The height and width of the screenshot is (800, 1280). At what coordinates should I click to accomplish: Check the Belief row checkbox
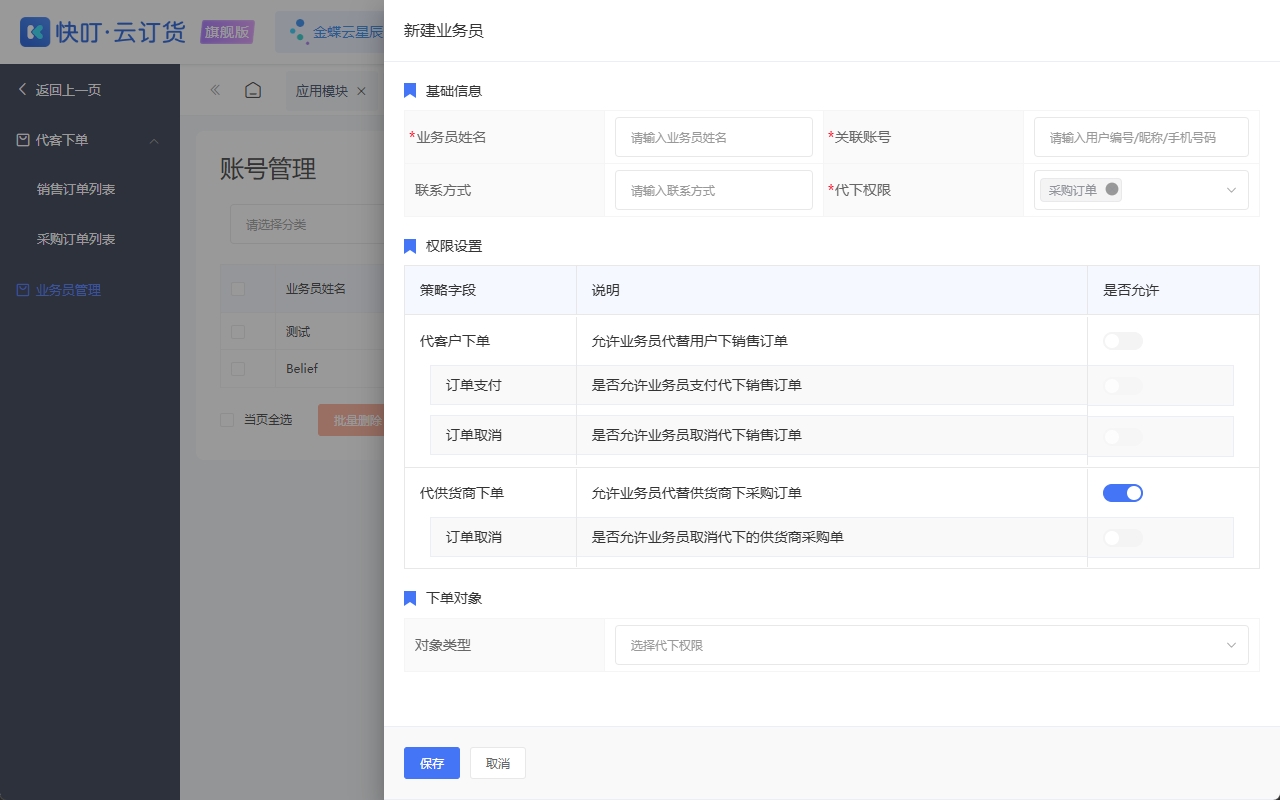238,369
